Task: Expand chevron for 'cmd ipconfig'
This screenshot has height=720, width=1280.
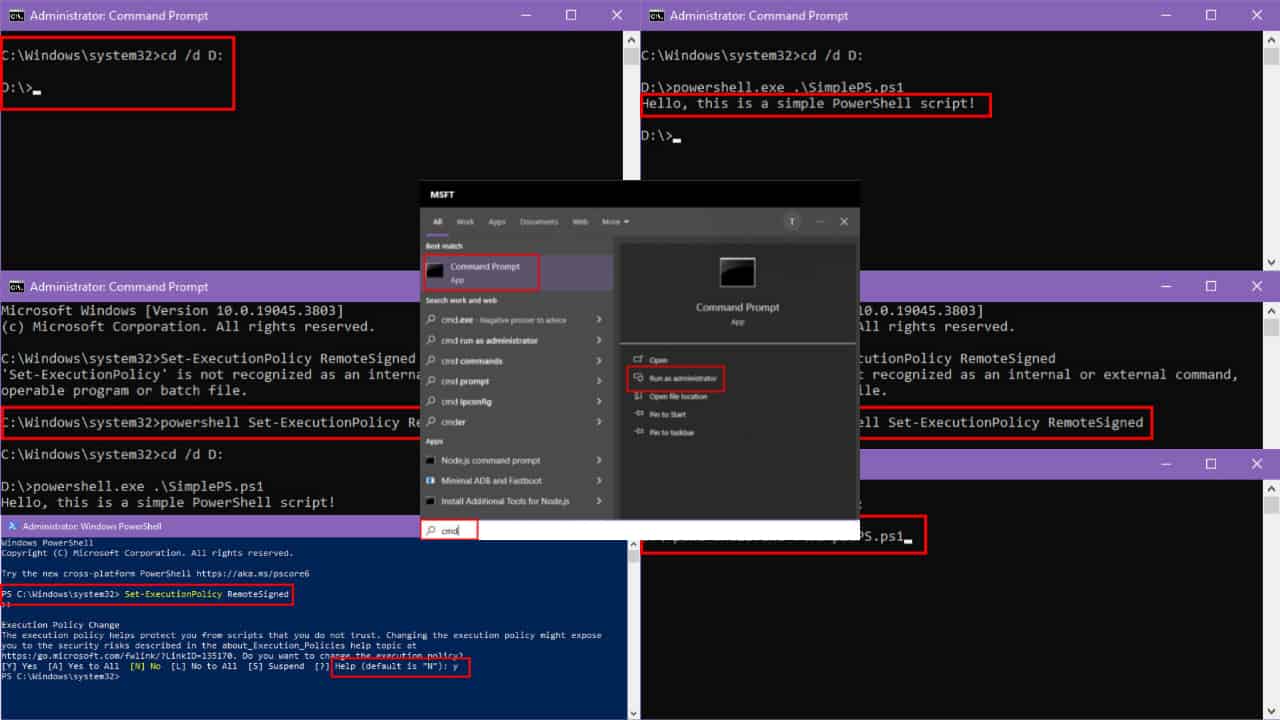Action: (x=599, y=401)
